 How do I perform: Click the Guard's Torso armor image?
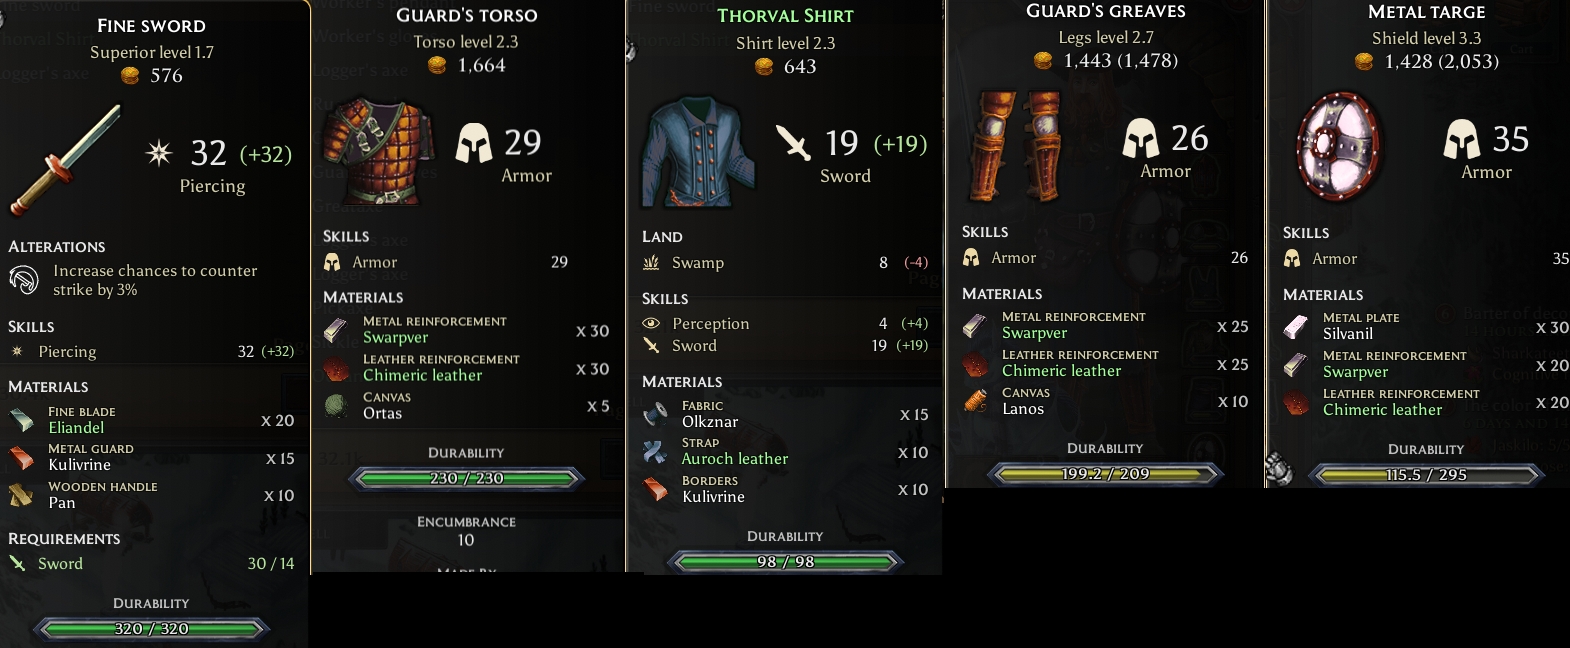pyautogui.click(x=377, y=151)
